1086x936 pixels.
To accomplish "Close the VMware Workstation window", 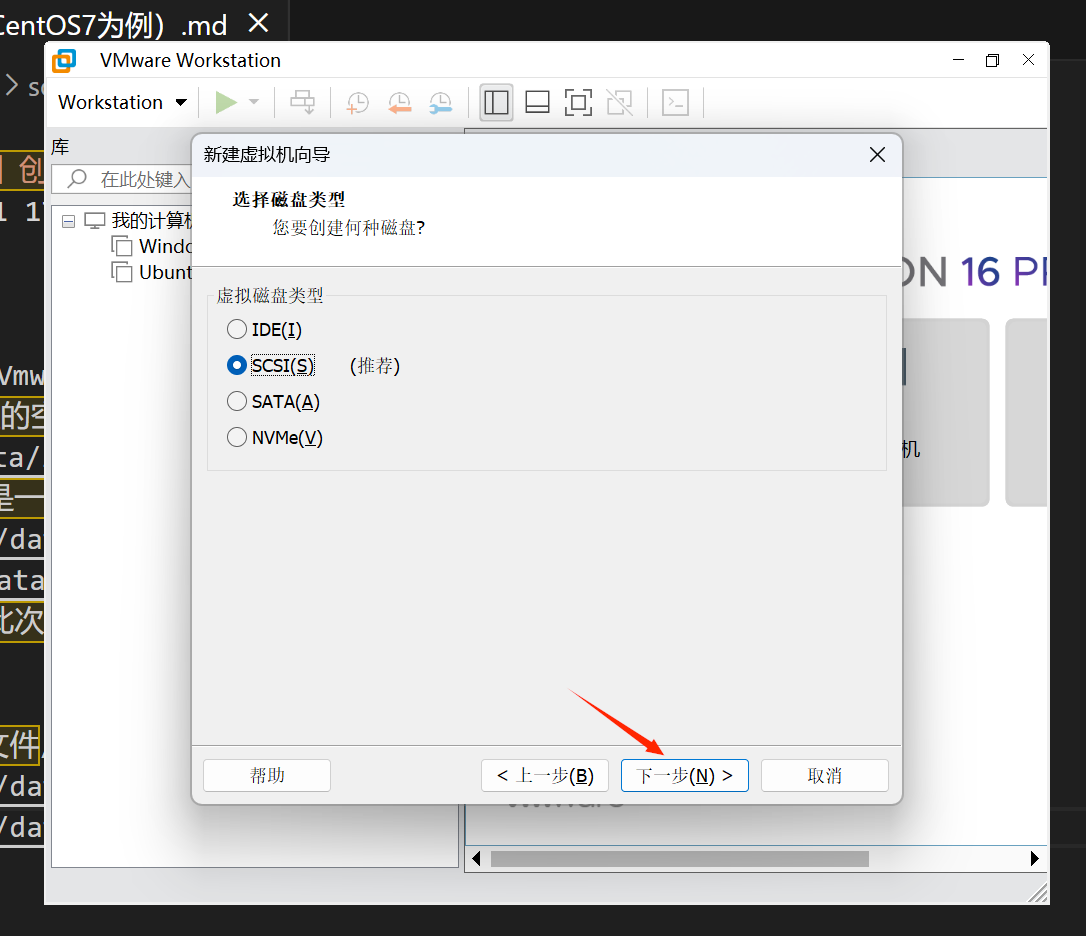I will tap(1029, 60).
